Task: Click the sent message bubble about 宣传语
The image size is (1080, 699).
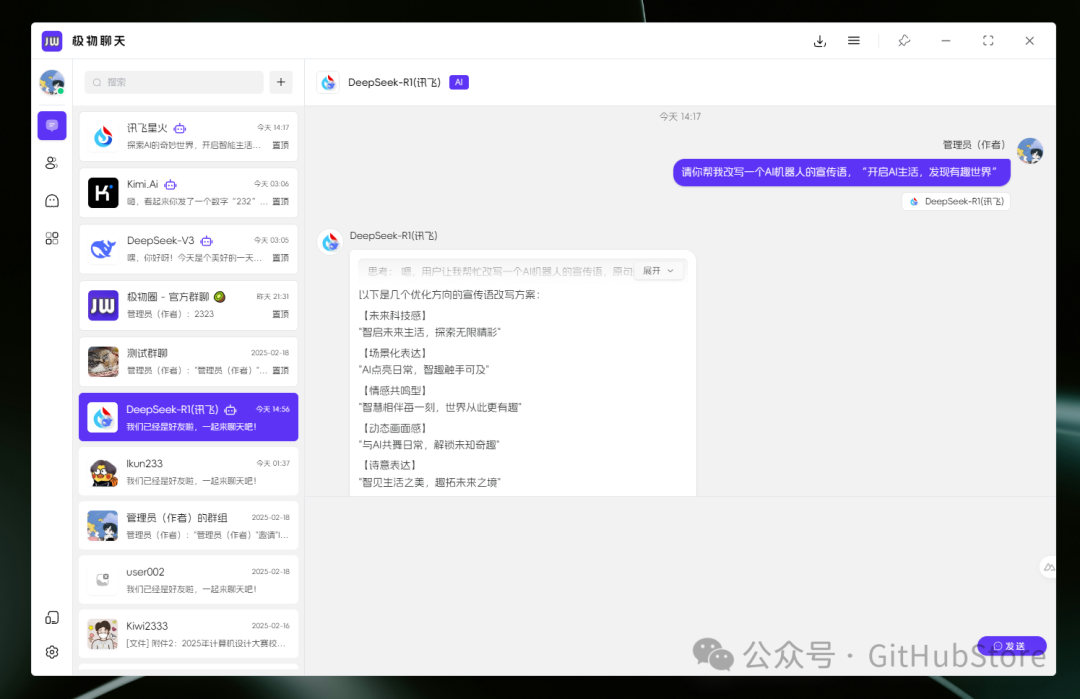Action: (x=841, y=172)
